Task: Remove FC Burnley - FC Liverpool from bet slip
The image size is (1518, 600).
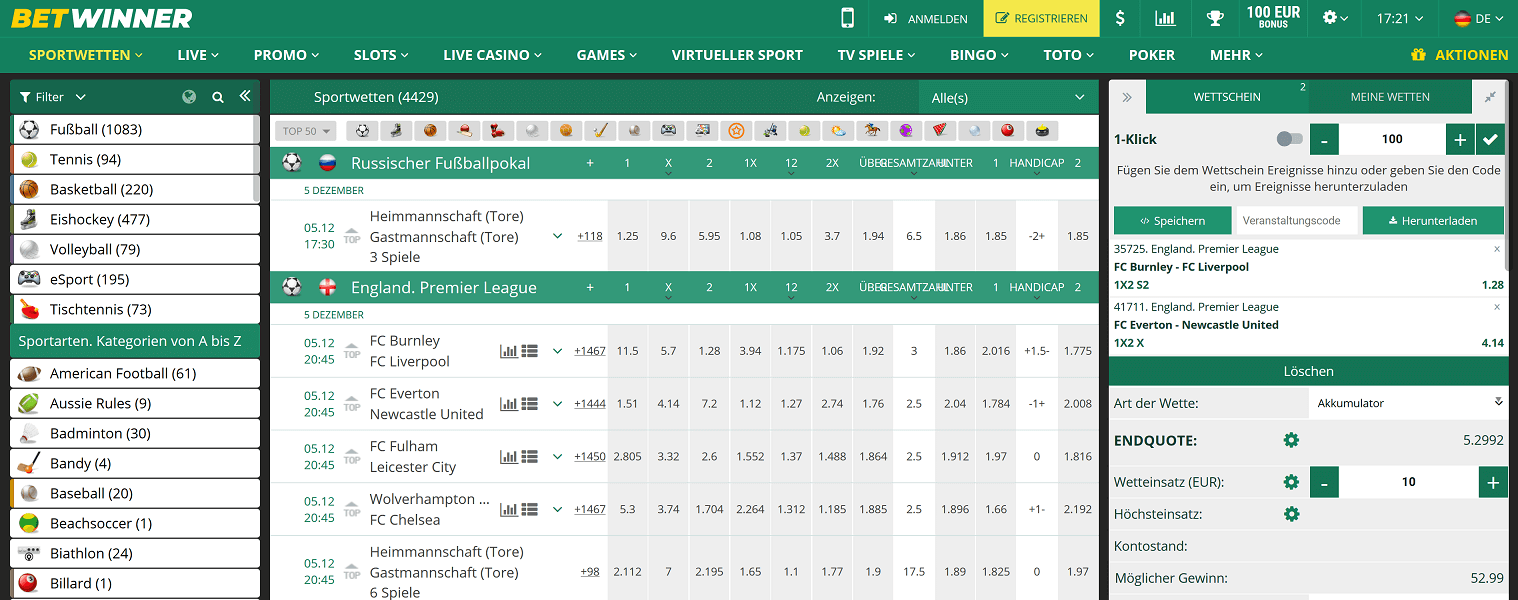Action: click(1497, 249)
